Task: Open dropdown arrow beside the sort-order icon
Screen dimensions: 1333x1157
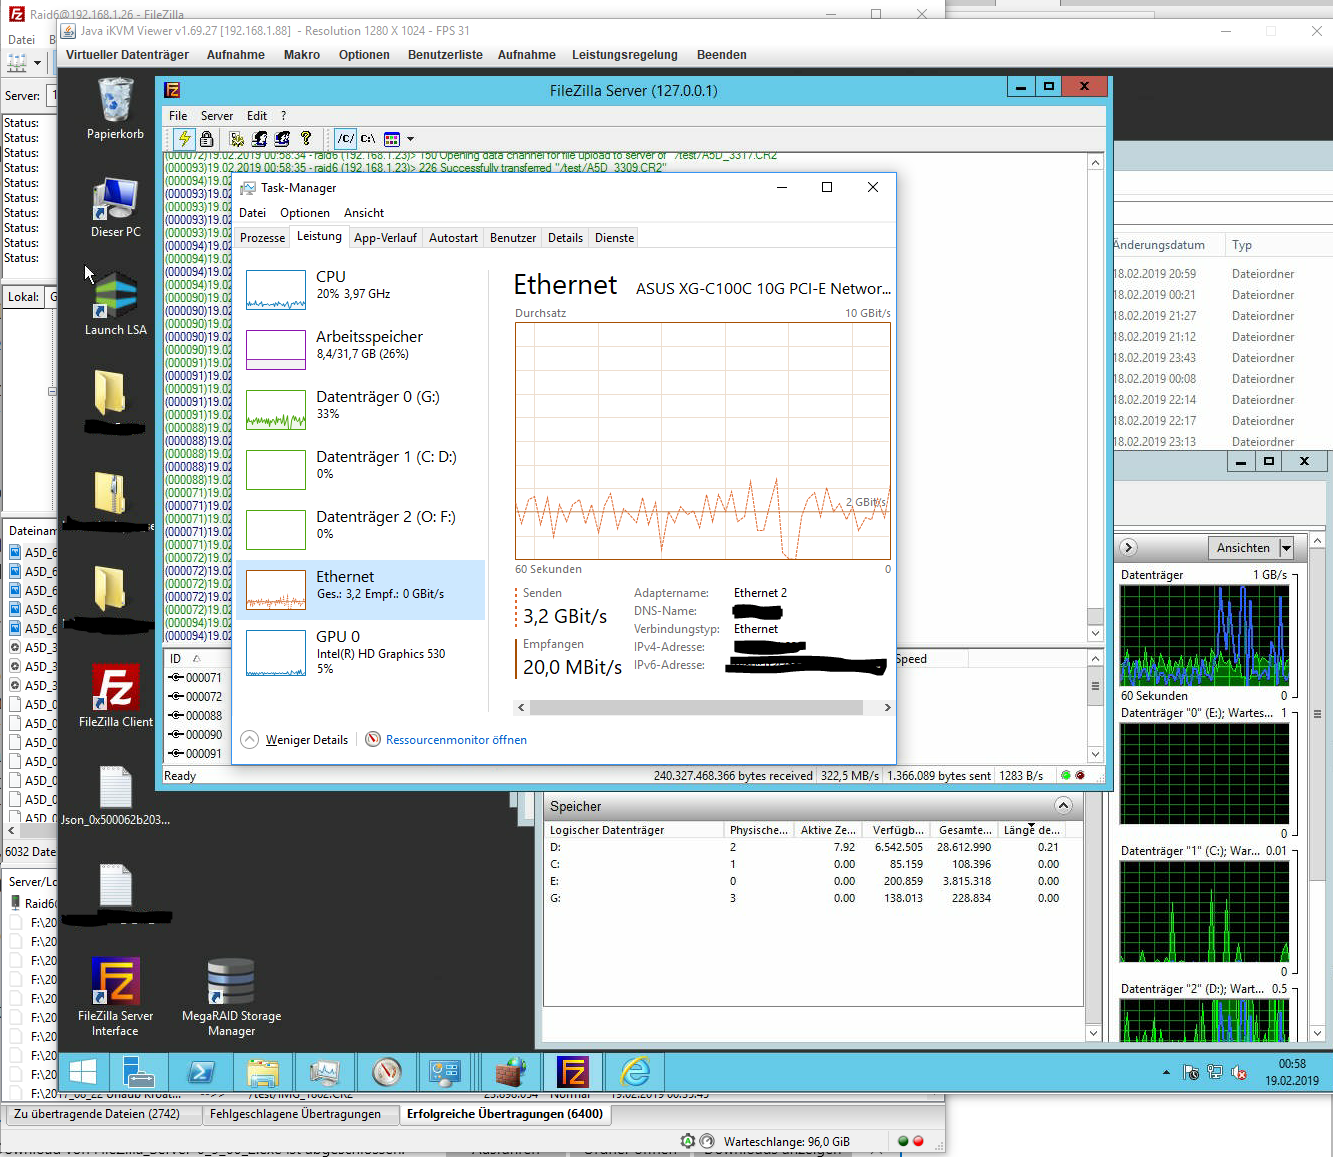Action: 410,139
